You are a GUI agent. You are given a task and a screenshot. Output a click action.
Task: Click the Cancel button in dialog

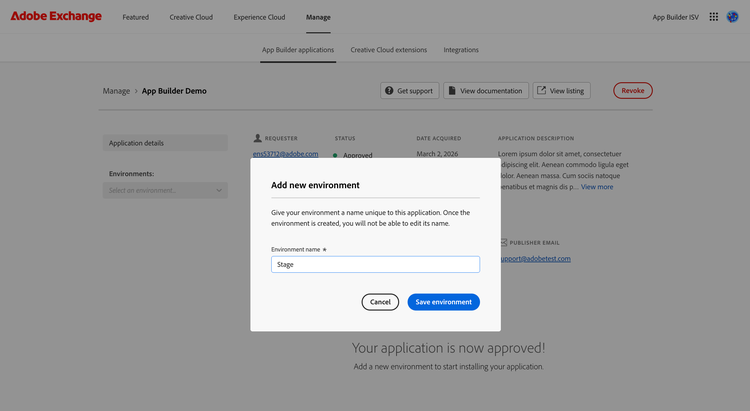380,302
